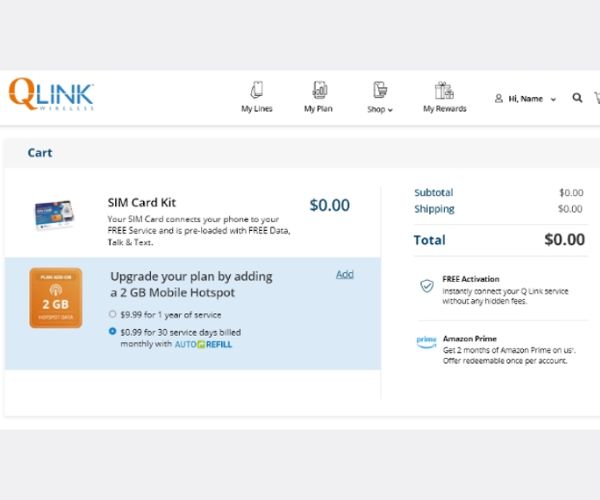Expand the Shop dropdown menu
Screen dimensions: 600x500
(380, 109)
